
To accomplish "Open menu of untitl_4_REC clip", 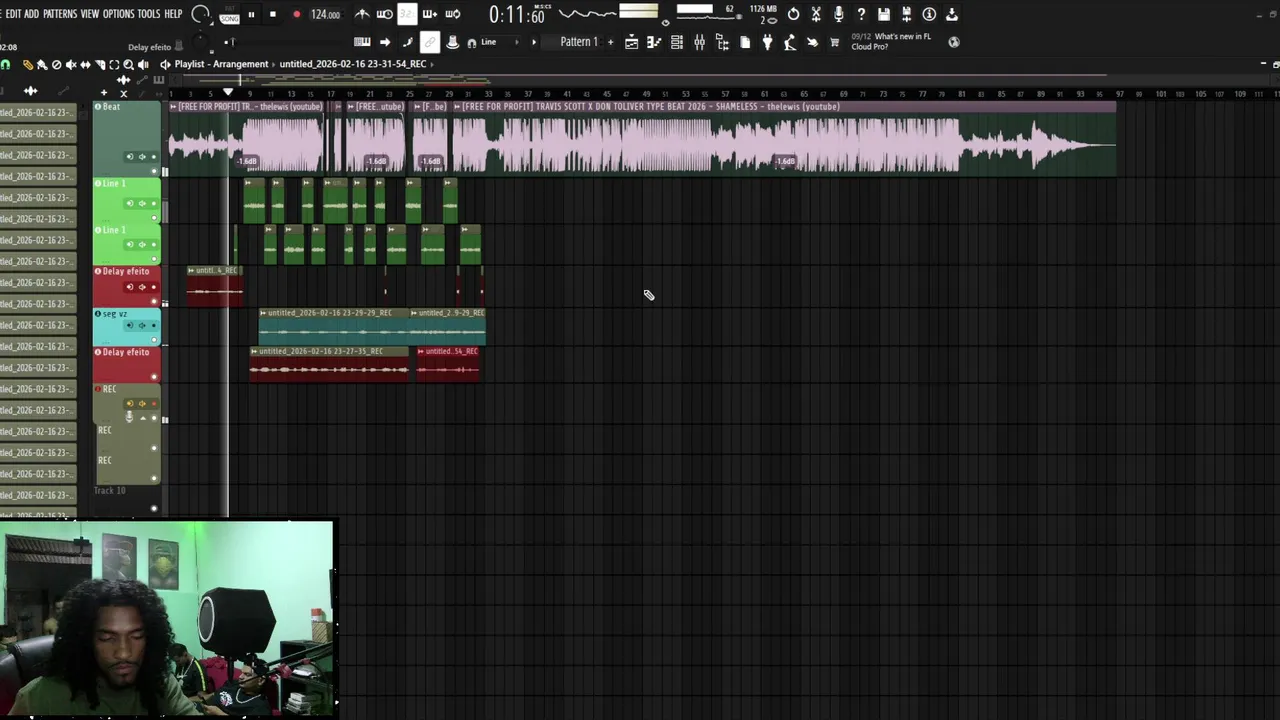I will click(193, 271).
